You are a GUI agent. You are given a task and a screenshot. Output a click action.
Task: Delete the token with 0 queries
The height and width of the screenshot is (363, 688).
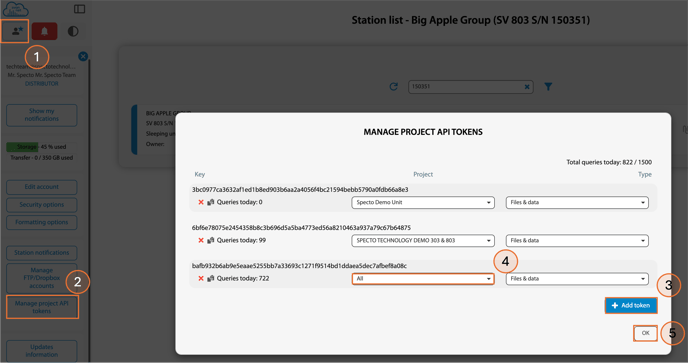click(x=201, y=202)
